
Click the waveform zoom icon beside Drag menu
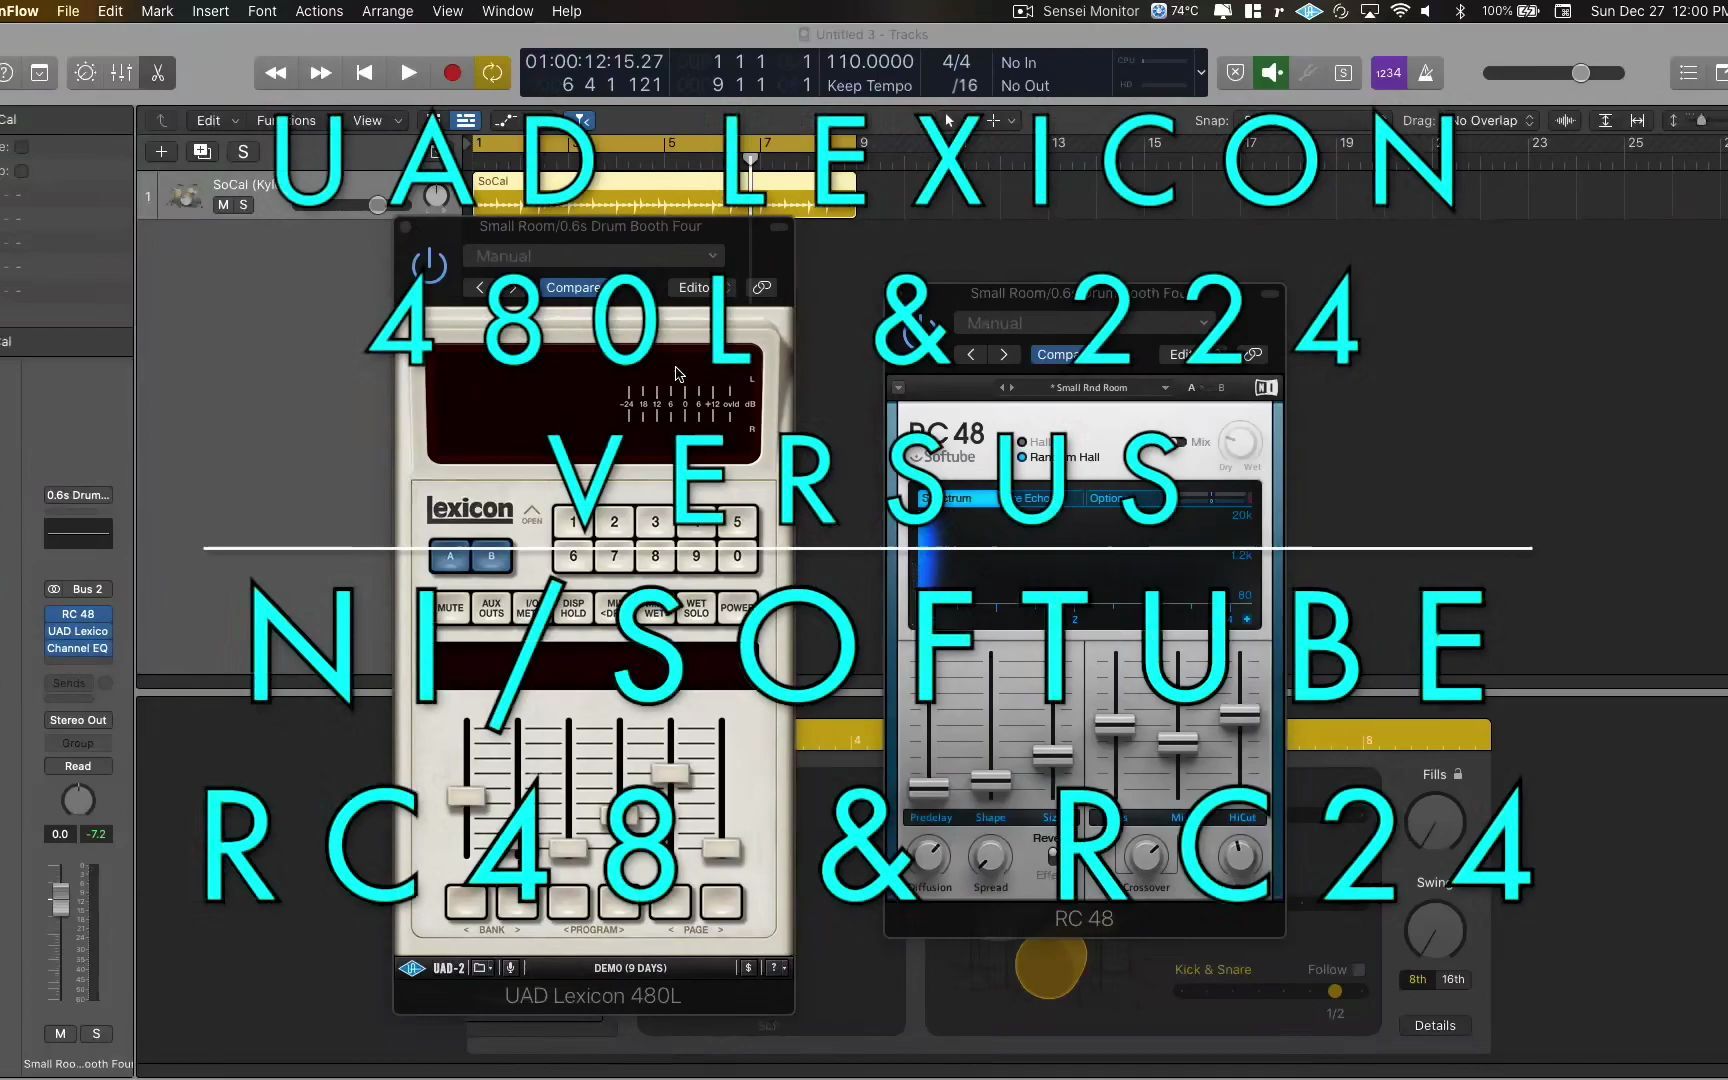tap(1565, 120)
